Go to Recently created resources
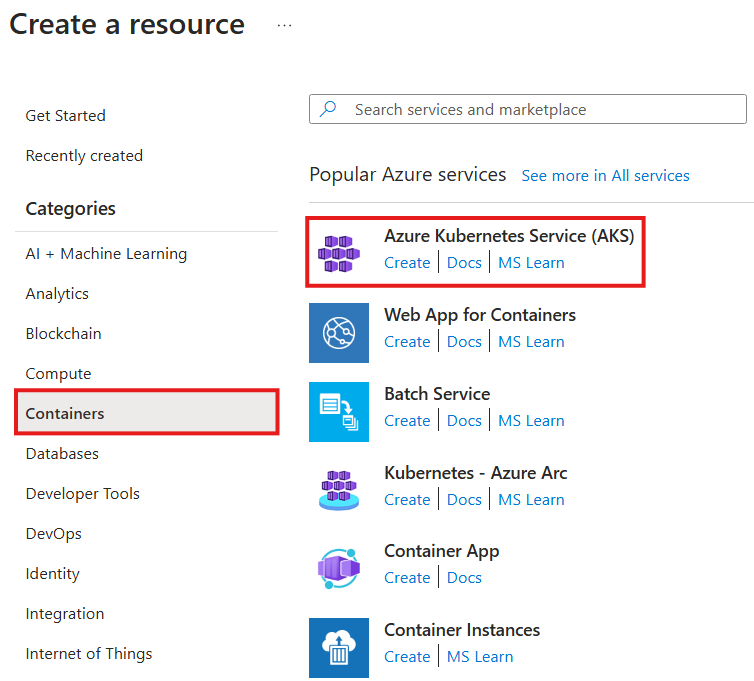Image resolution: width=754 pixels, height=681 pixels. point(84,156)
